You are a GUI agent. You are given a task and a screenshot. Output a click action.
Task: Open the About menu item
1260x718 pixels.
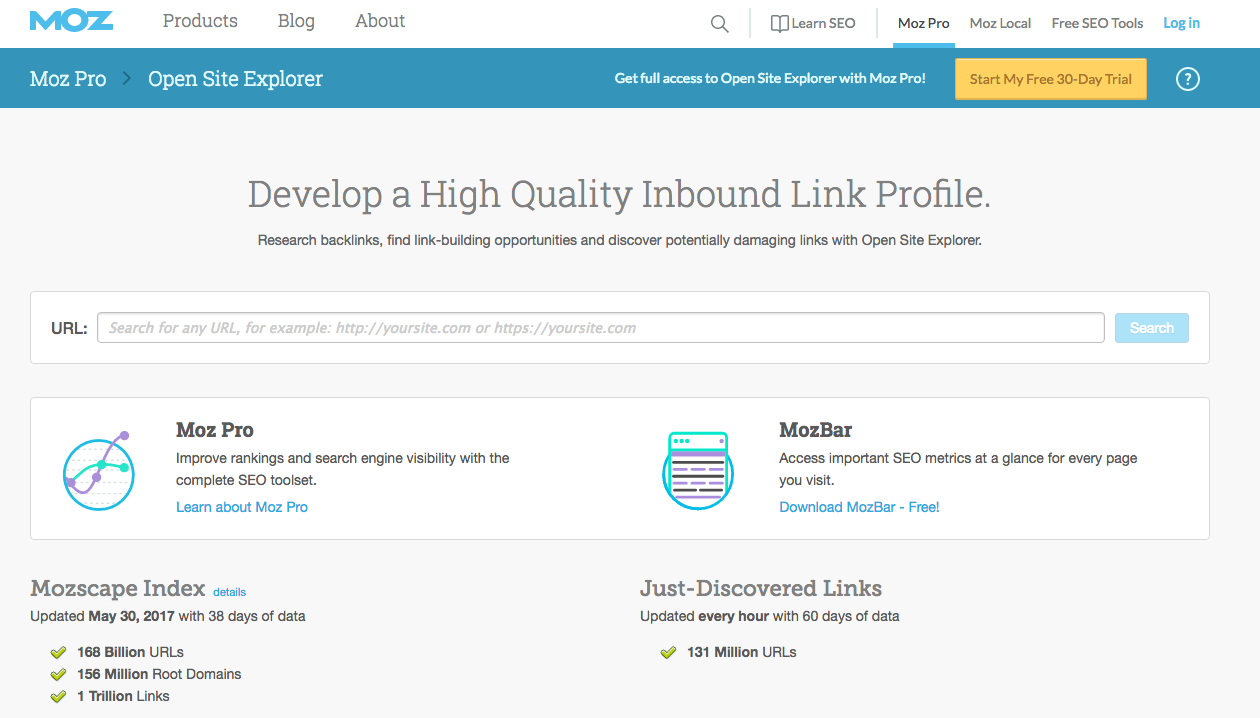click(380, 21)
